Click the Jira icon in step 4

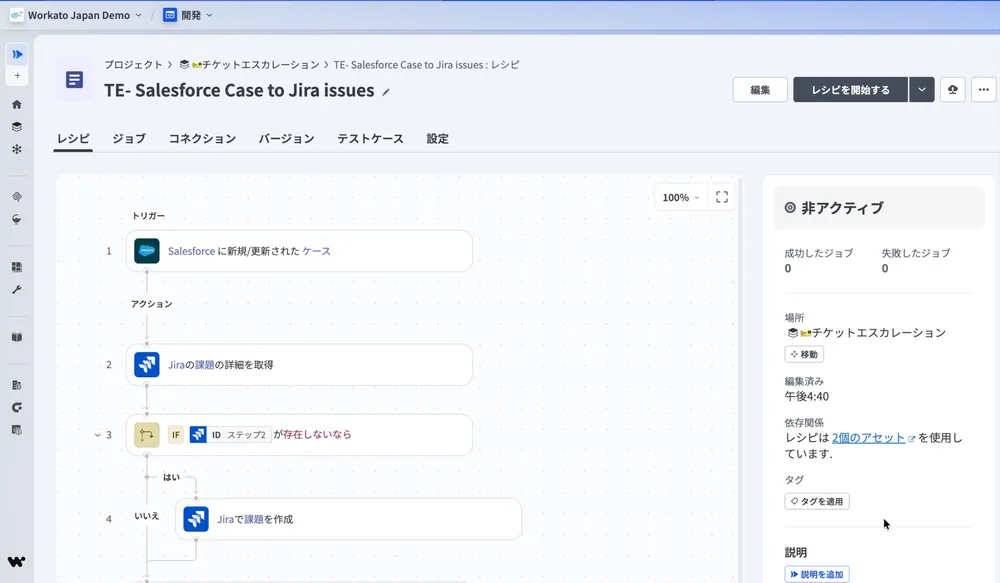tap(196, 519)
